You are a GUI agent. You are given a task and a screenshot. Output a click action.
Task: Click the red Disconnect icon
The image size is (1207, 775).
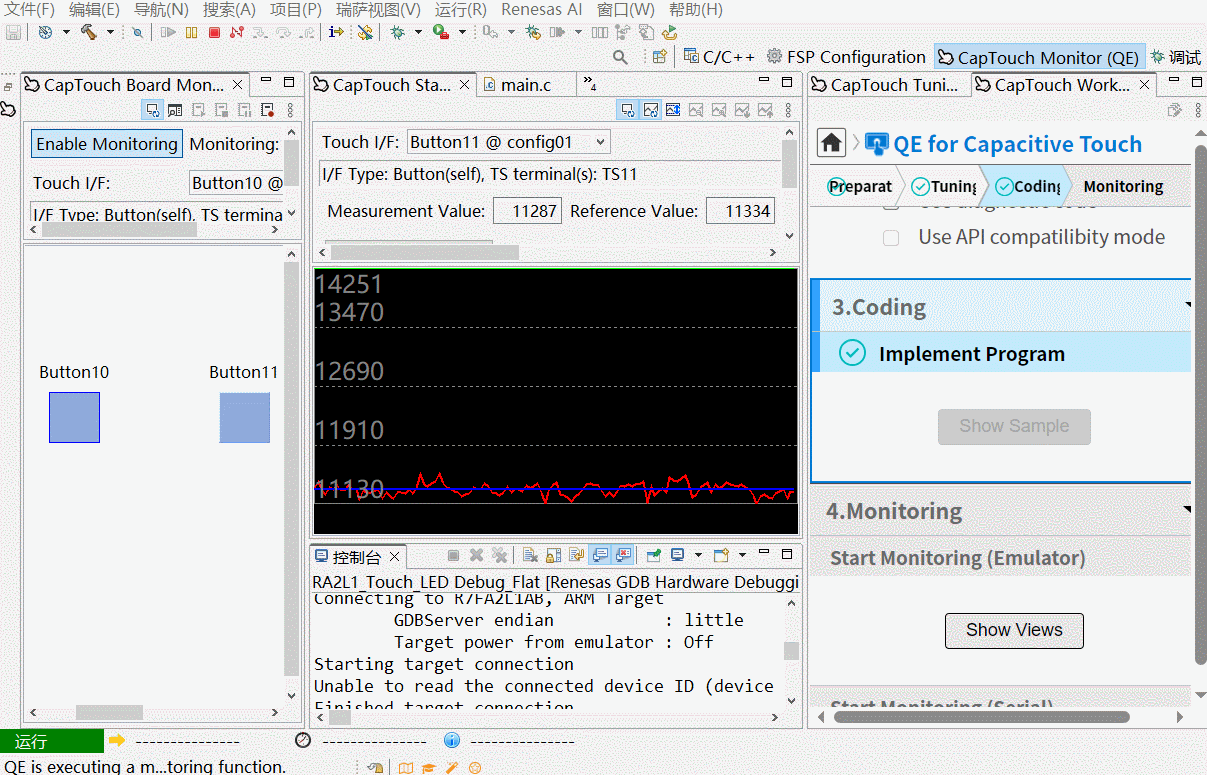pos(237,32)
